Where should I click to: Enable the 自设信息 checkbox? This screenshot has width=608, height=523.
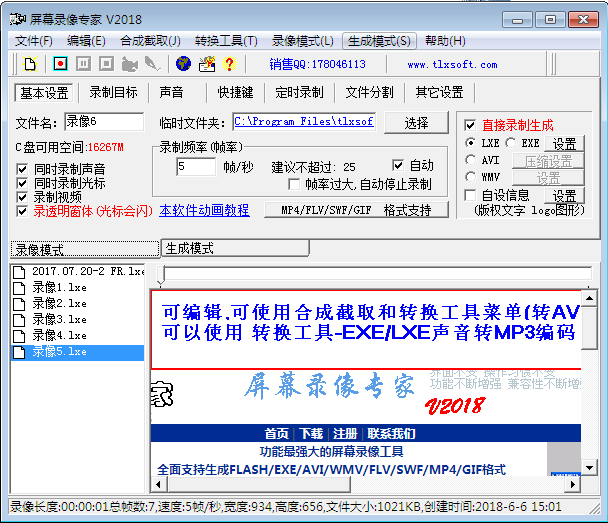pyautogui.click(x=471, y=195)
